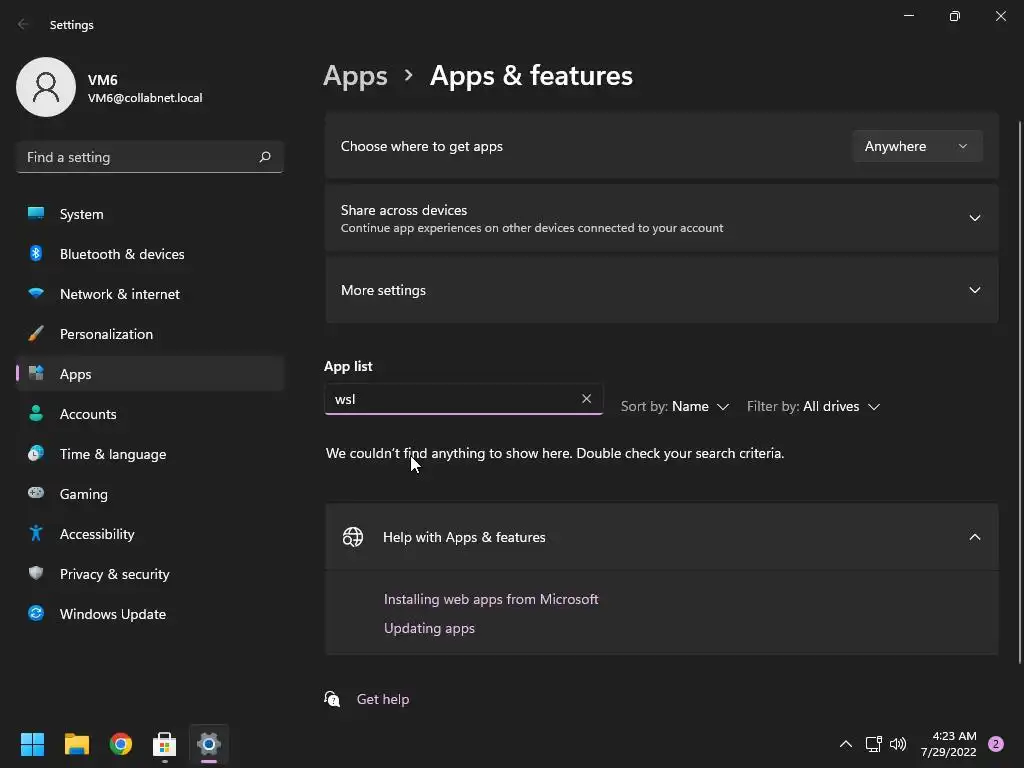Click the back arrow in Settings

coord(24,25)
